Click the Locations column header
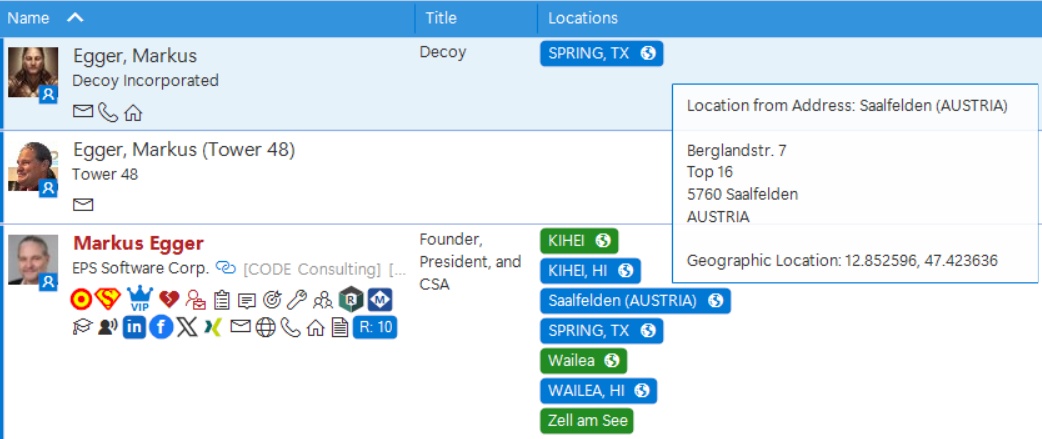 583,18
